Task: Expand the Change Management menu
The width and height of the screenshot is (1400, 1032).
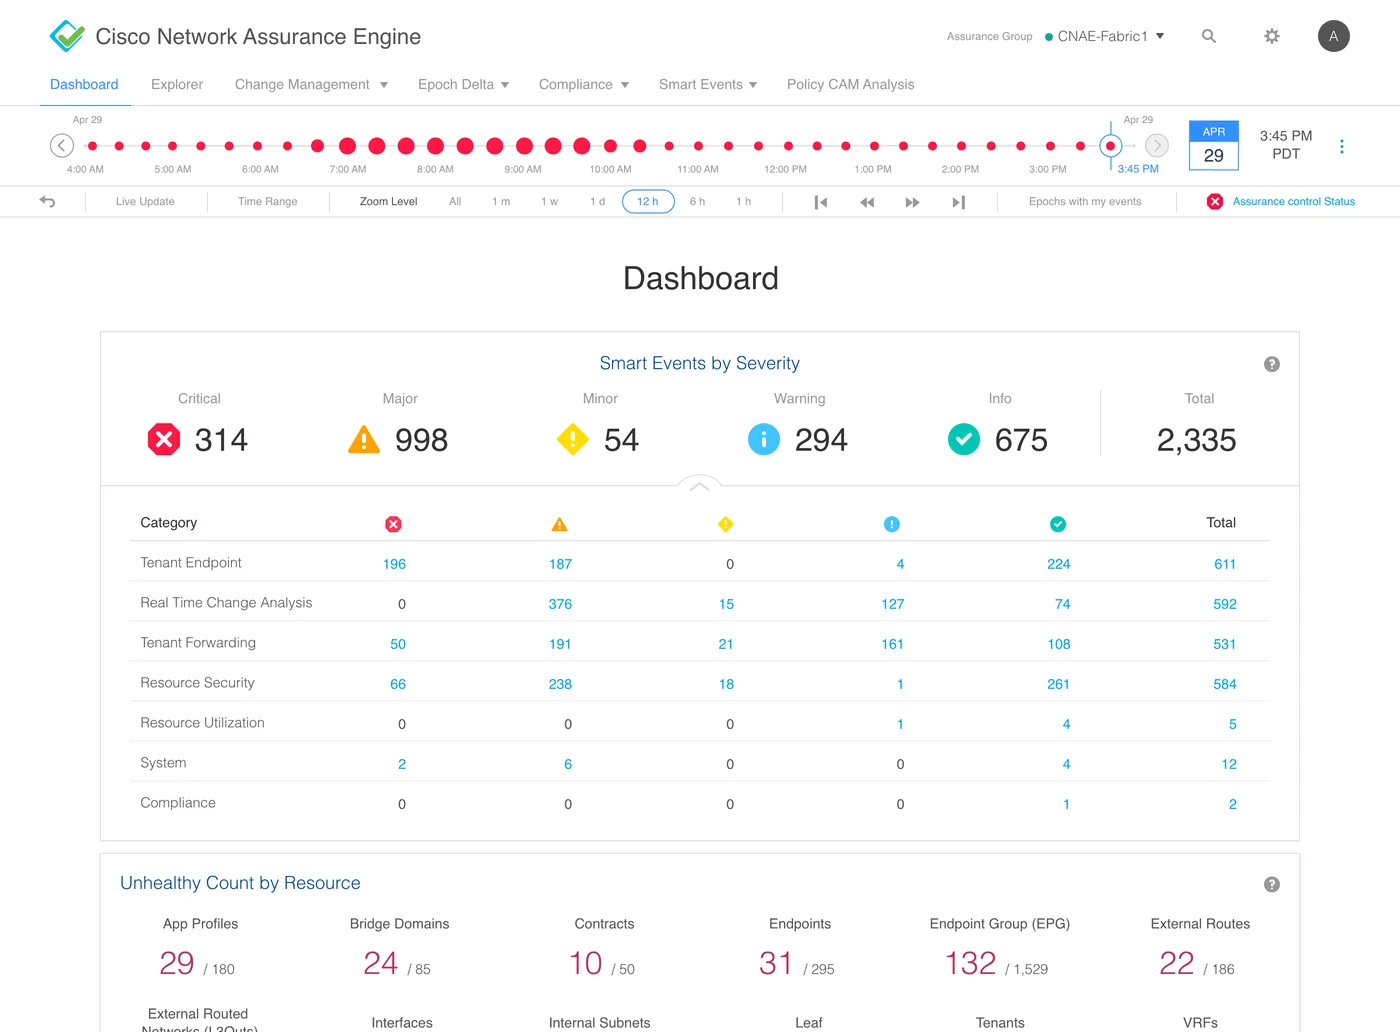Action: (x=311, y=85)
